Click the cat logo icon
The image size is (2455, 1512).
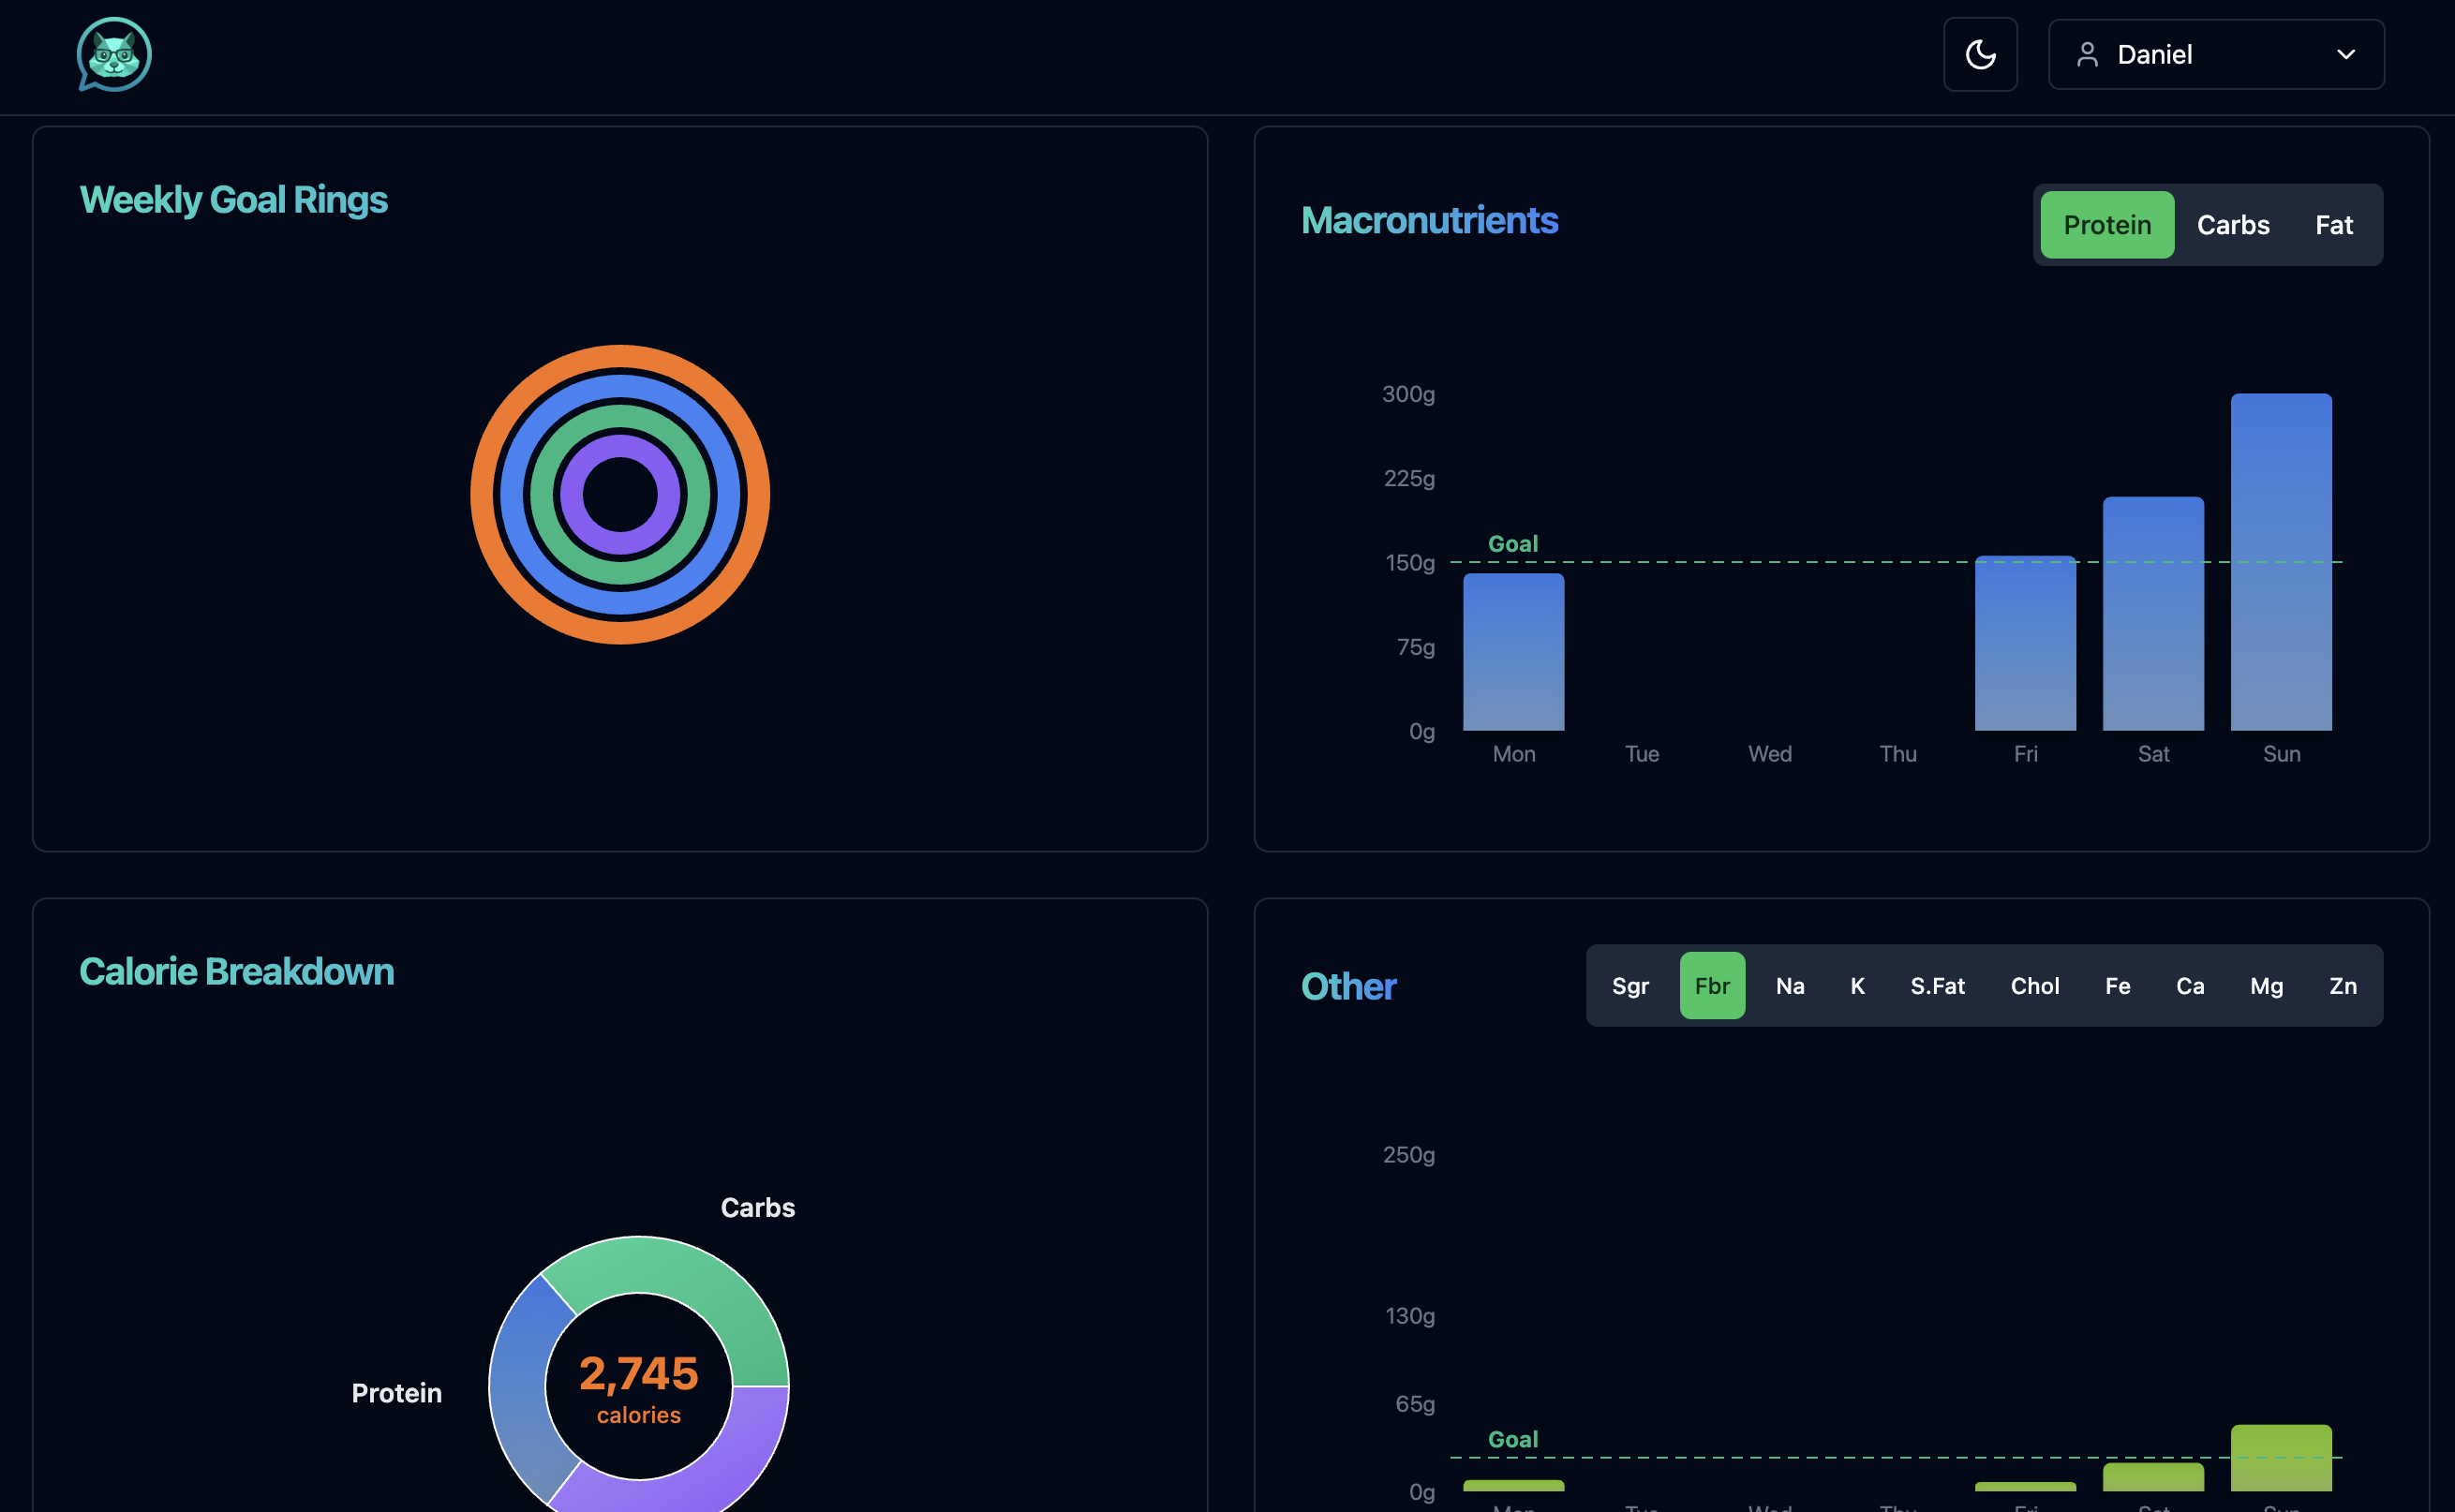[x=114, y=55]
